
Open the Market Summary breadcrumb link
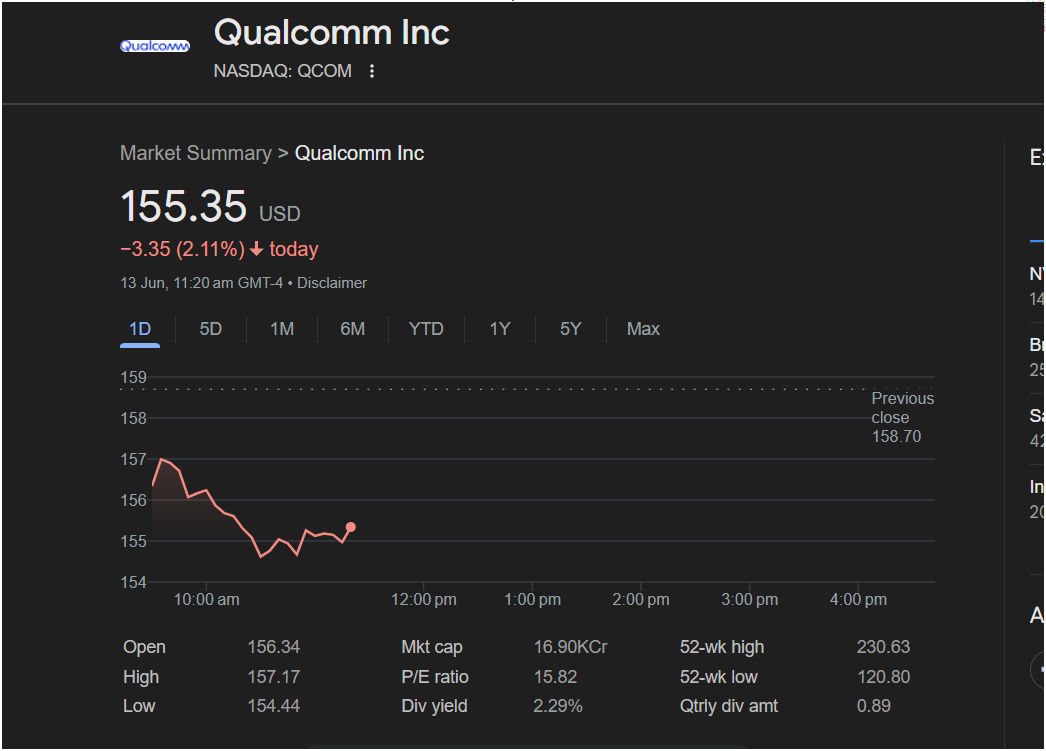click(196, 153)
